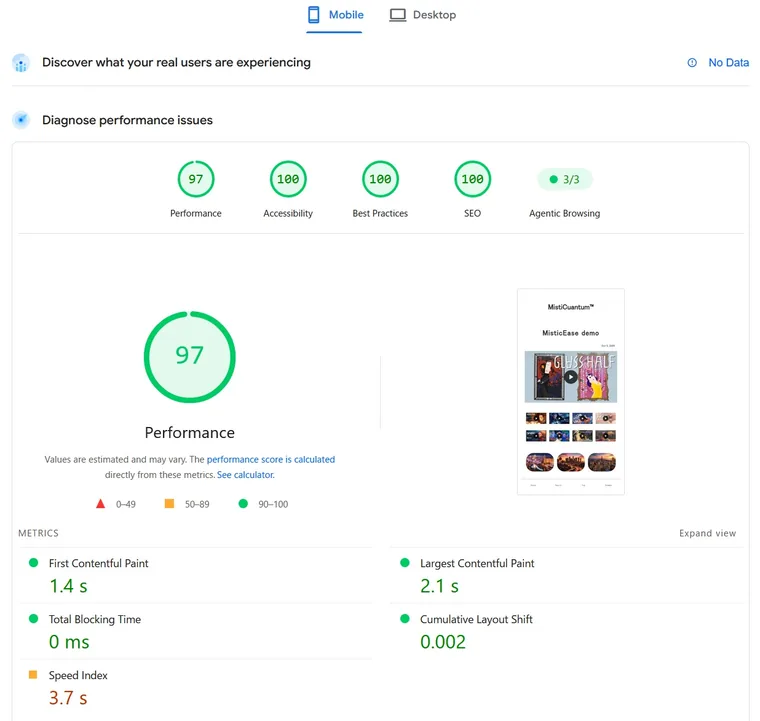This screenshot has width=760, height=721.
Task: Toggle Expand view for metrics
Action: (707, 533)
